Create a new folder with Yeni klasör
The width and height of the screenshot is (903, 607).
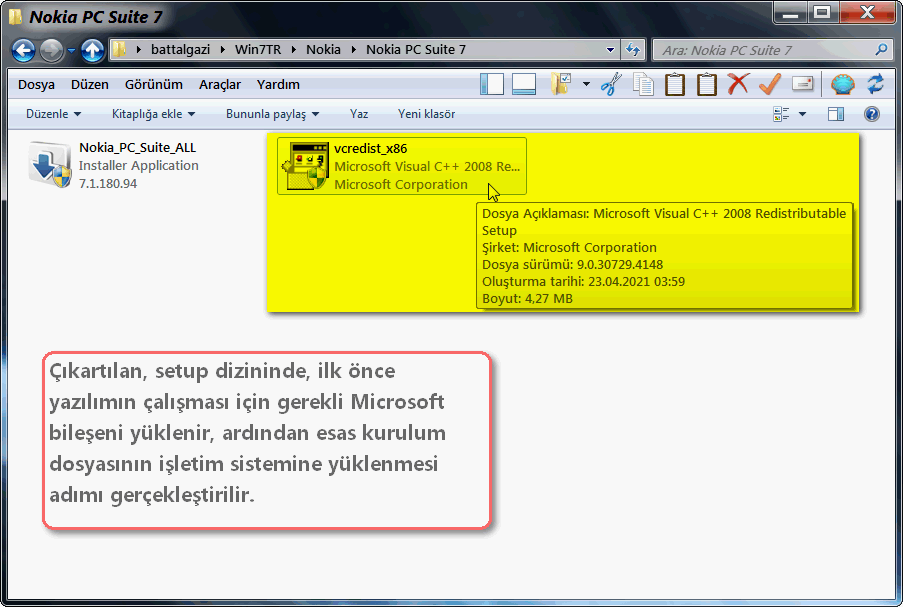[426, 114]
